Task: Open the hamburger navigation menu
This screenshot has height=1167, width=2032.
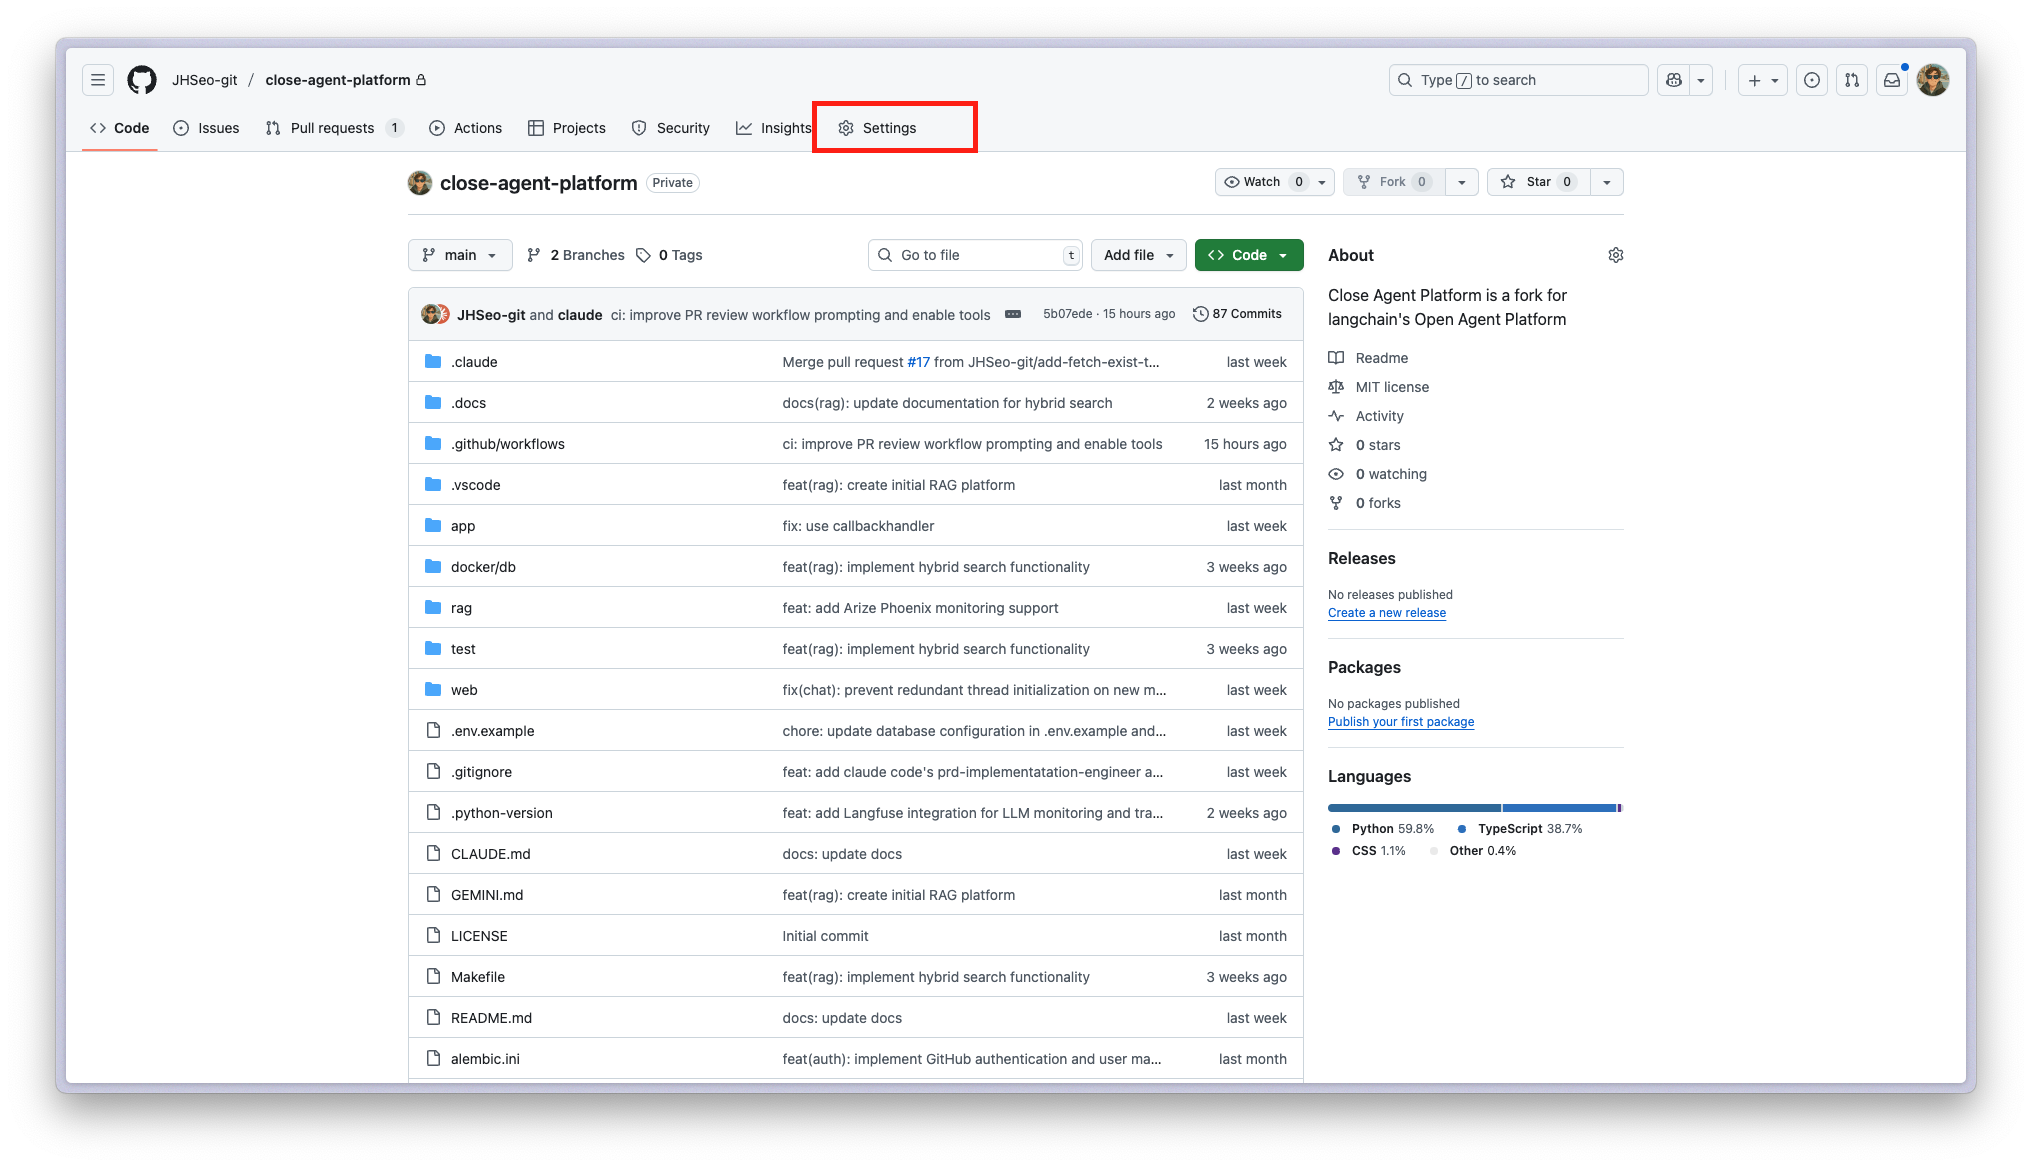Action: pyautogui.click(x=98, y=80)
